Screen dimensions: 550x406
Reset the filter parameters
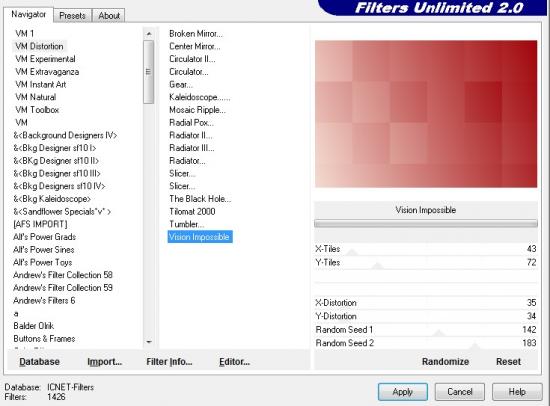(x=508, y=362)
